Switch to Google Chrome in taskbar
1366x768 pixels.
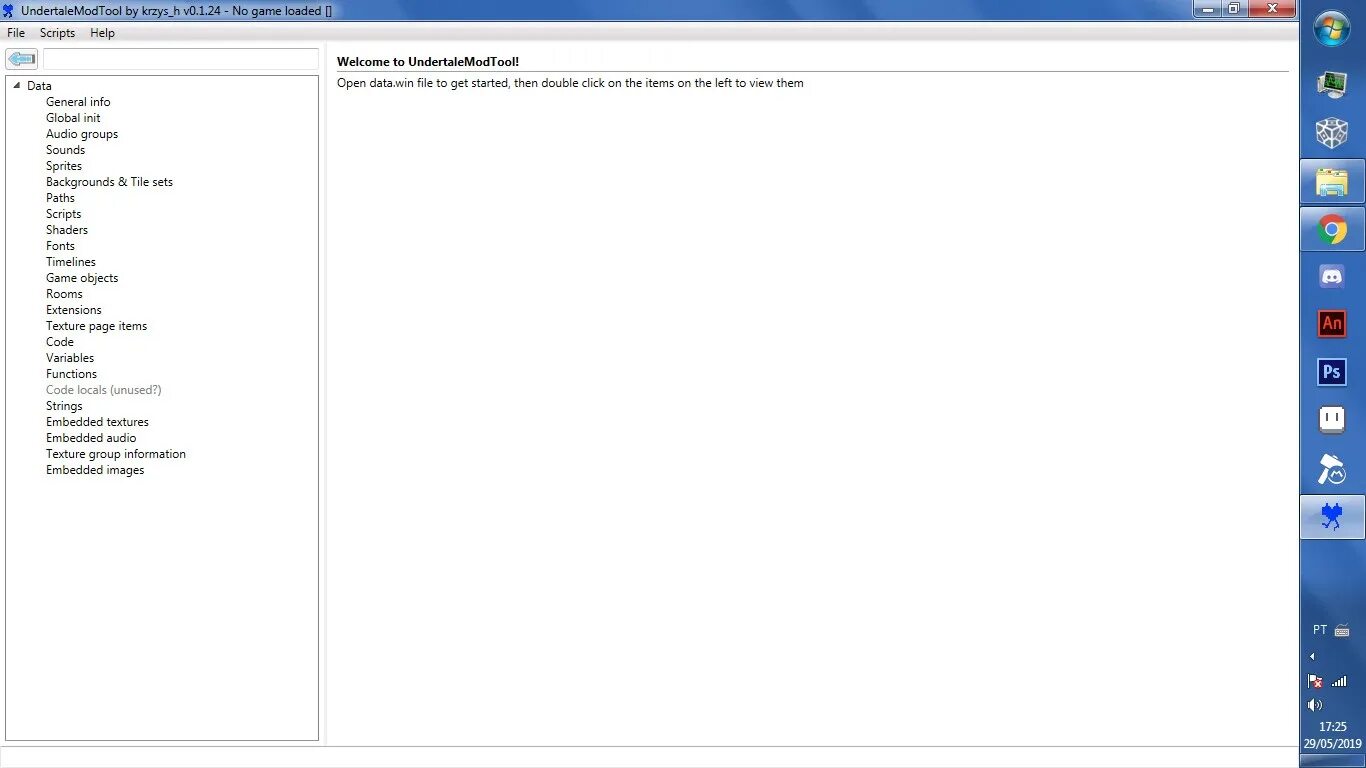(1332, 231)
